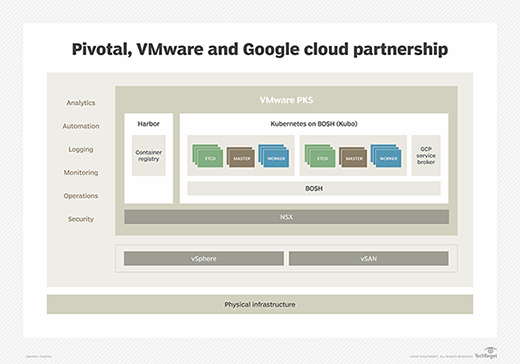Click the VMware PKS heading
520x364 pixels.
click(286, 100)
